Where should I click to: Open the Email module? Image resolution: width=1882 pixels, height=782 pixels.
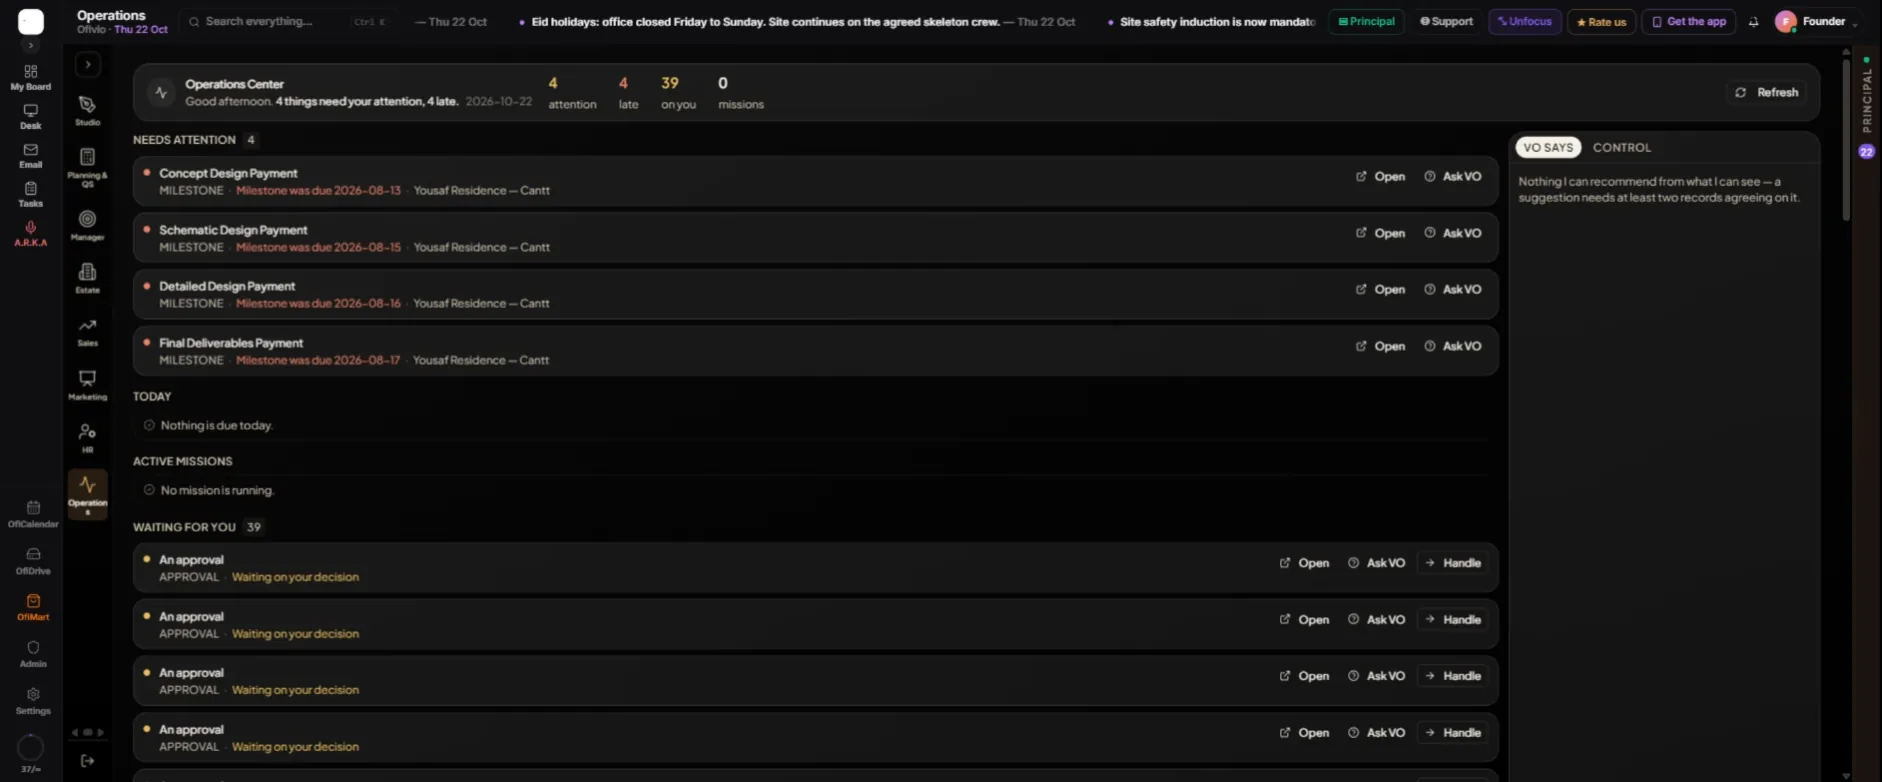31,155
